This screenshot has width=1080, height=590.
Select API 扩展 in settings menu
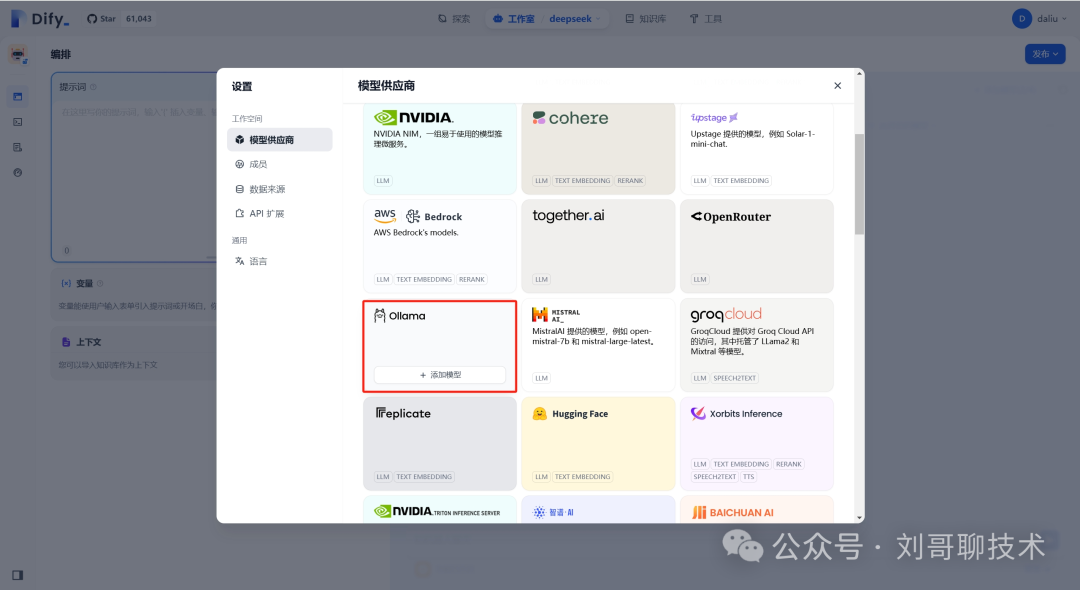280,213
